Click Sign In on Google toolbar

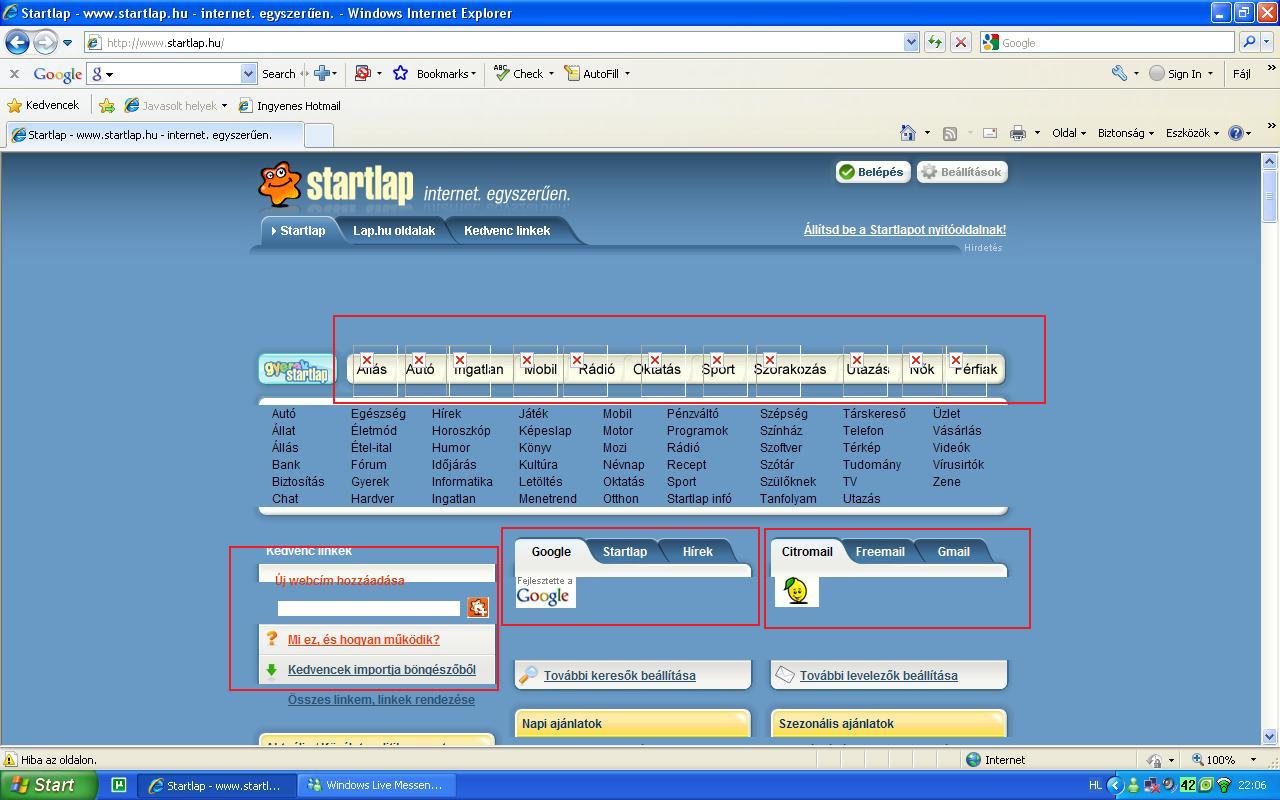tap(1180, 74)
